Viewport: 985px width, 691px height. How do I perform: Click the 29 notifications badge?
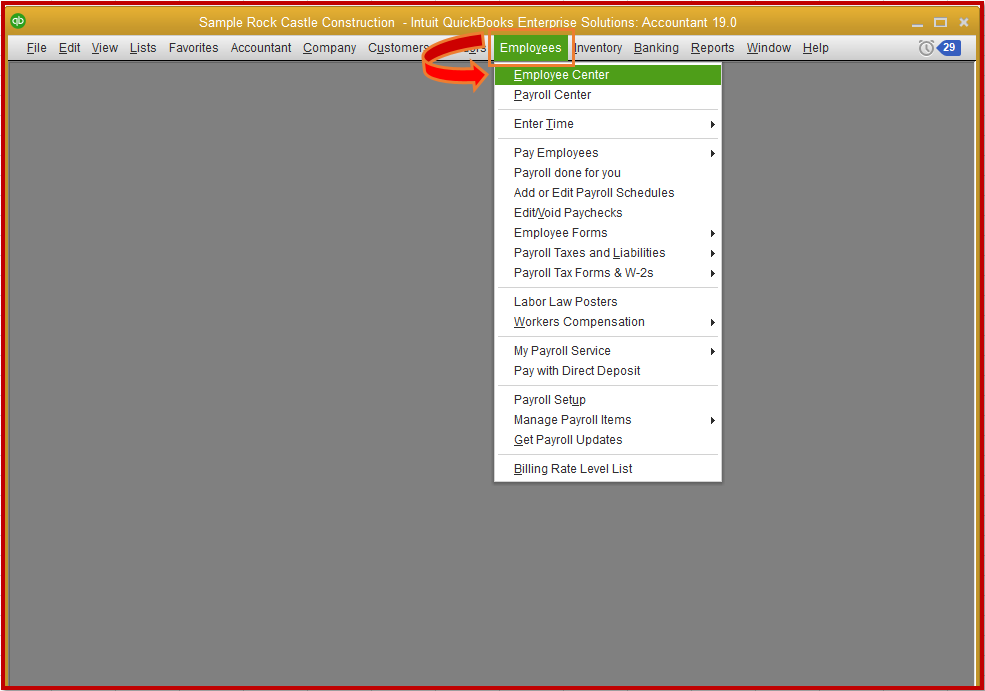pyautogui.click(x=949, y=48)
